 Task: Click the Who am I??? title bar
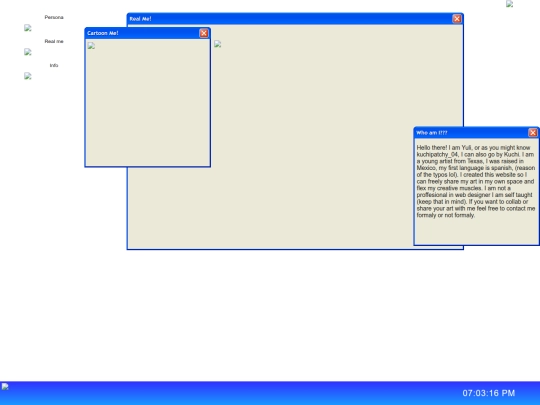coord(477,133)
